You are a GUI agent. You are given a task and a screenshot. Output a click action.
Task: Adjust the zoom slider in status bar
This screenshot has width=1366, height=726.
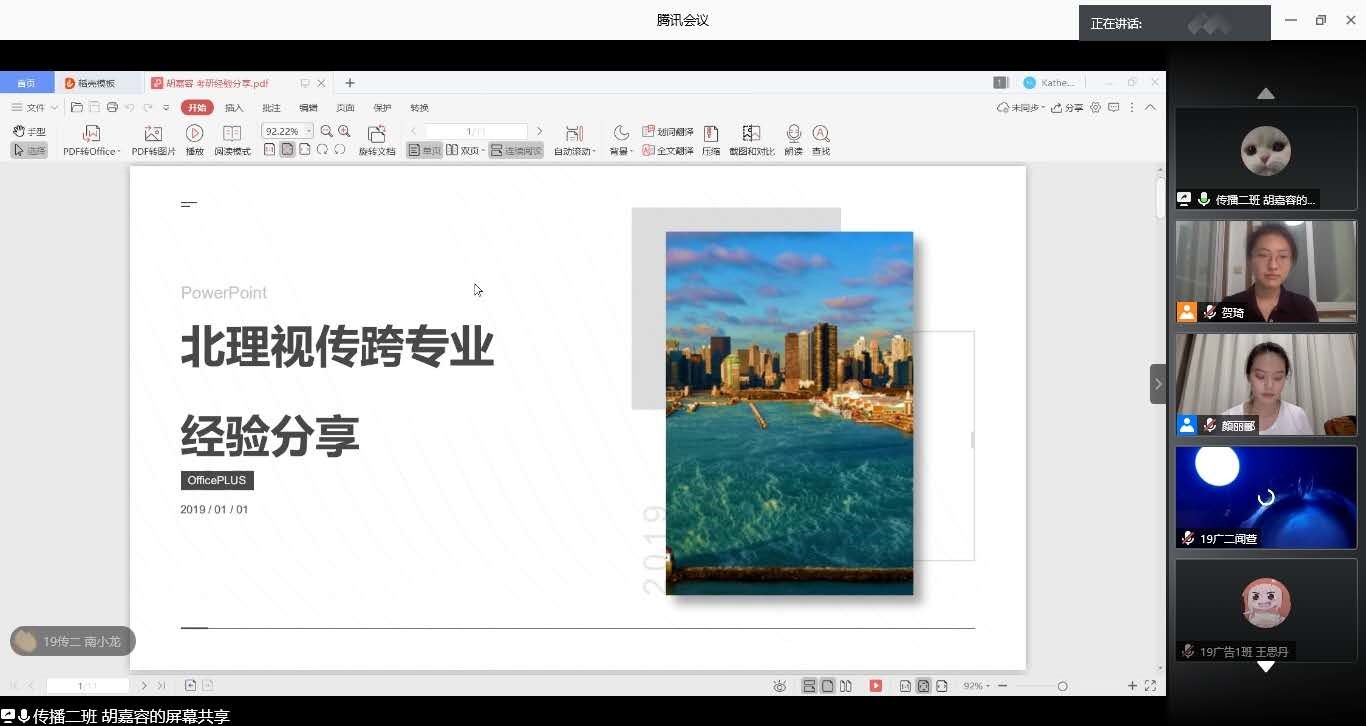tap(1062, 686)
